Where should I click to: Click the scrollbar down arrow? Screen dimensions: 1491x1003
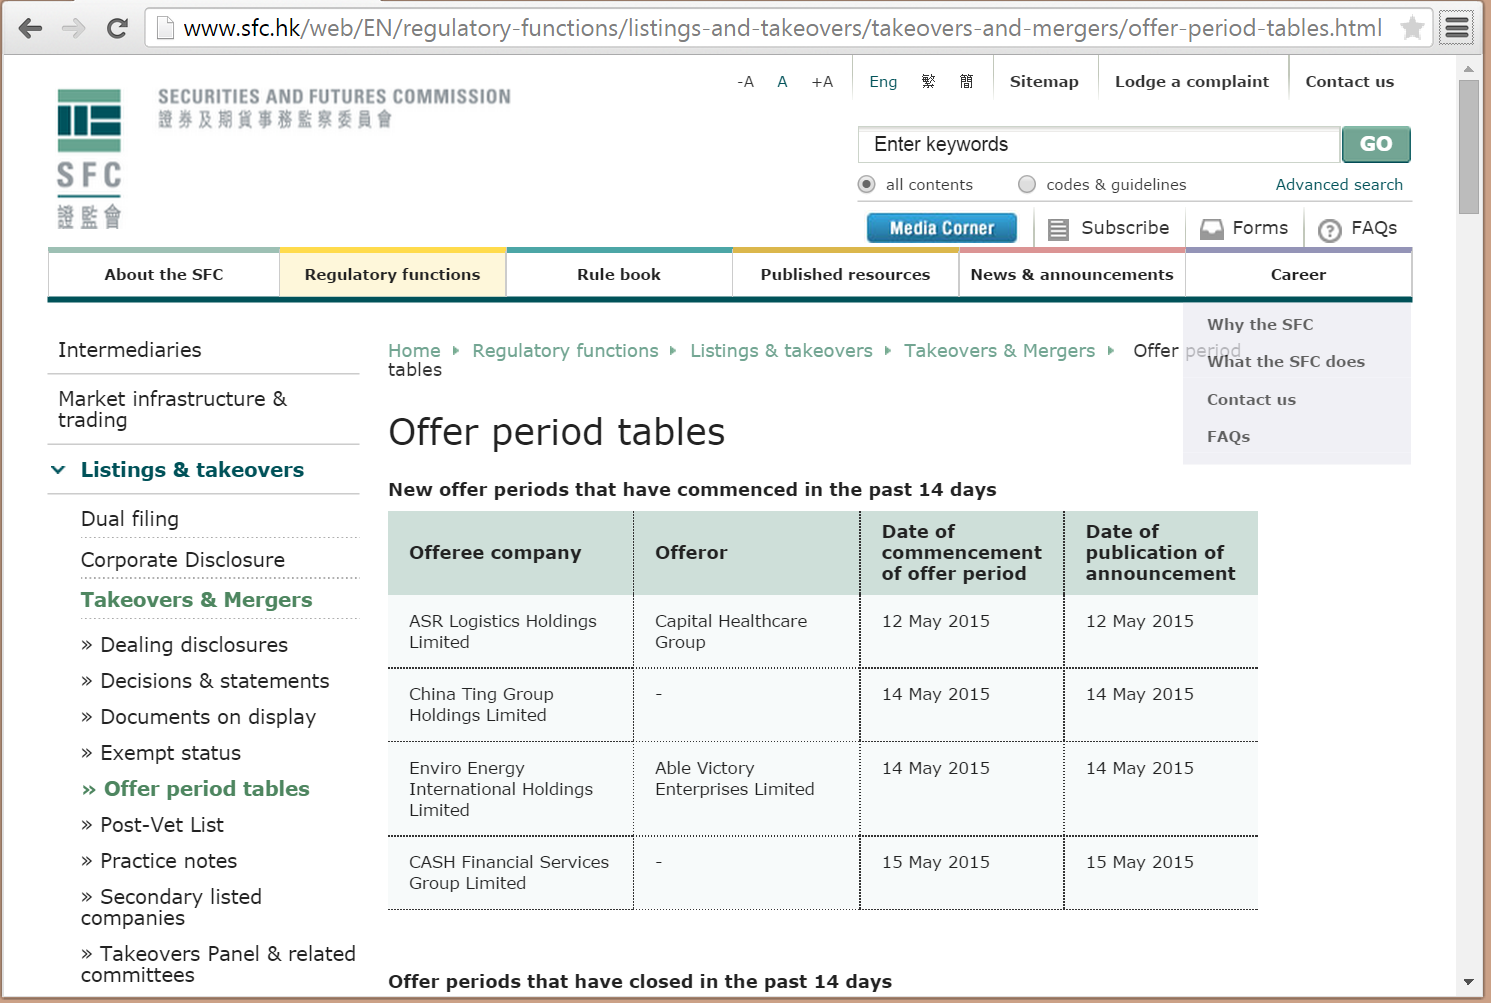point(1468,982)
